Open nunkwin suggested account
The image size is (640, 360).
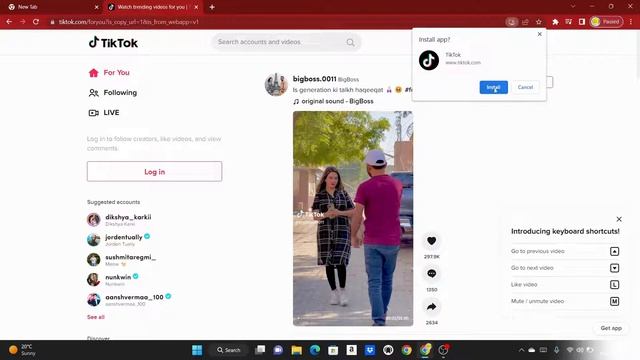pyautogui.click(x=113, y=280)
